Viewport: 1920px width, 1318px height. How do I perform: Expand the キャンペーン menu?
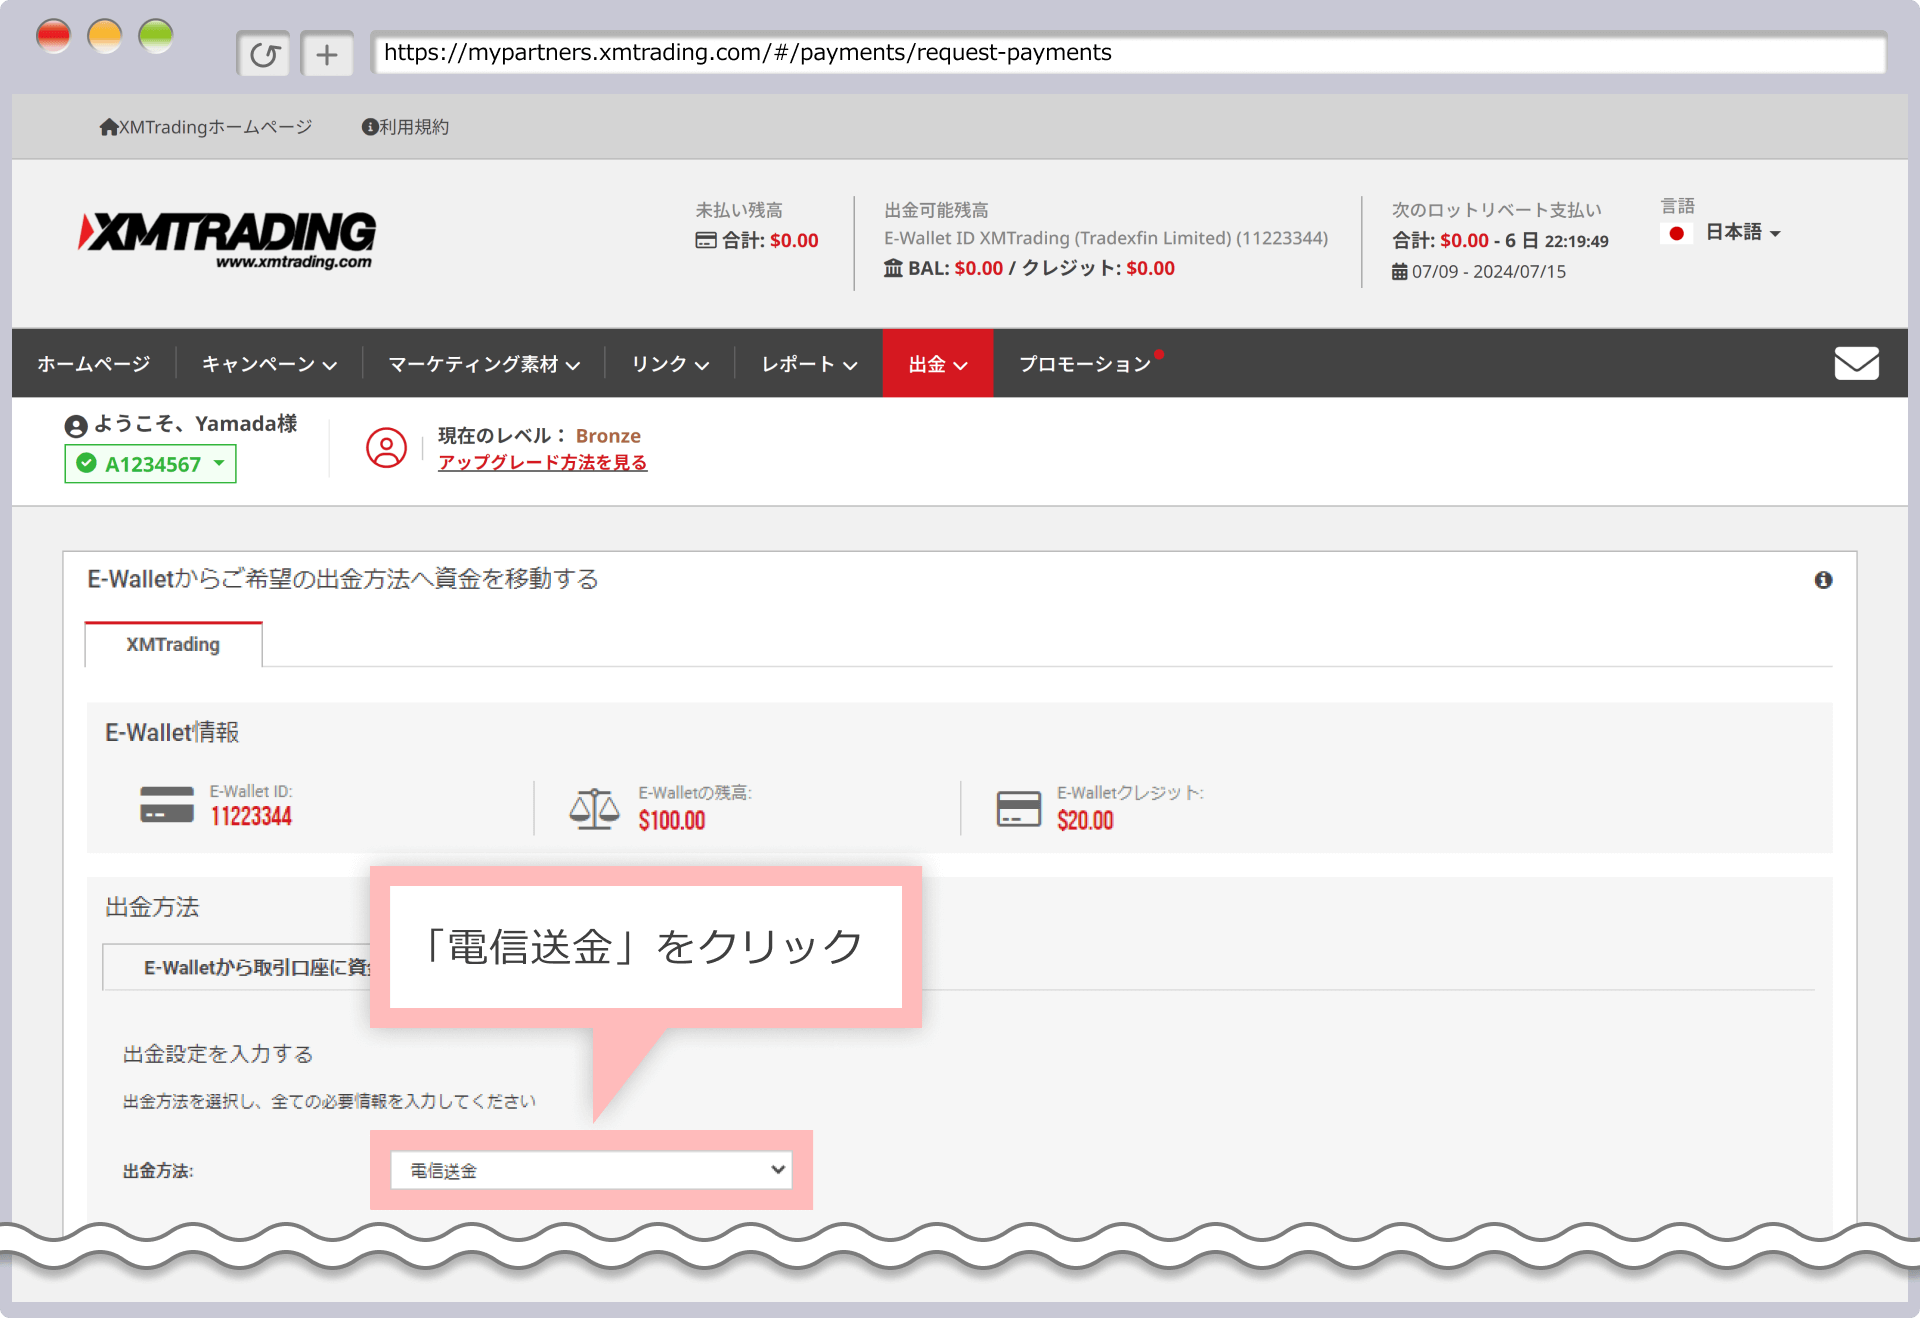click(269, 364)
